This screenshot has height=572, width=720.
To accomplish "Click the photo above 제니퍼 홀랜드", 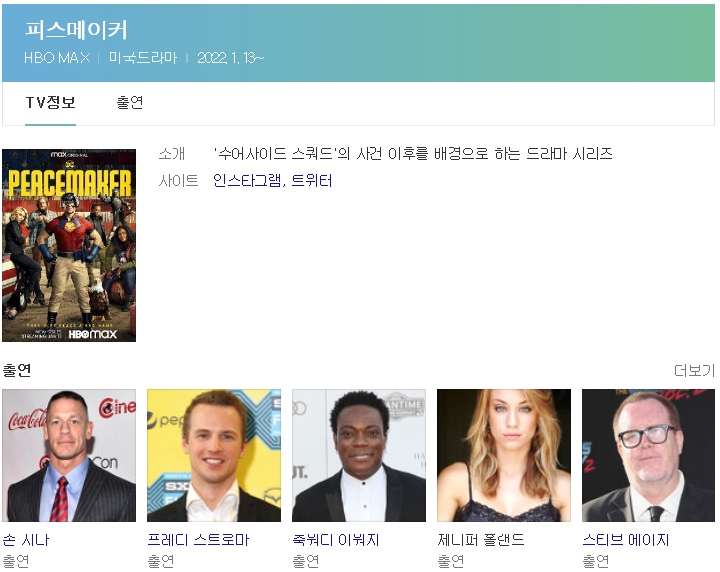I will click(x=504, y=455).
